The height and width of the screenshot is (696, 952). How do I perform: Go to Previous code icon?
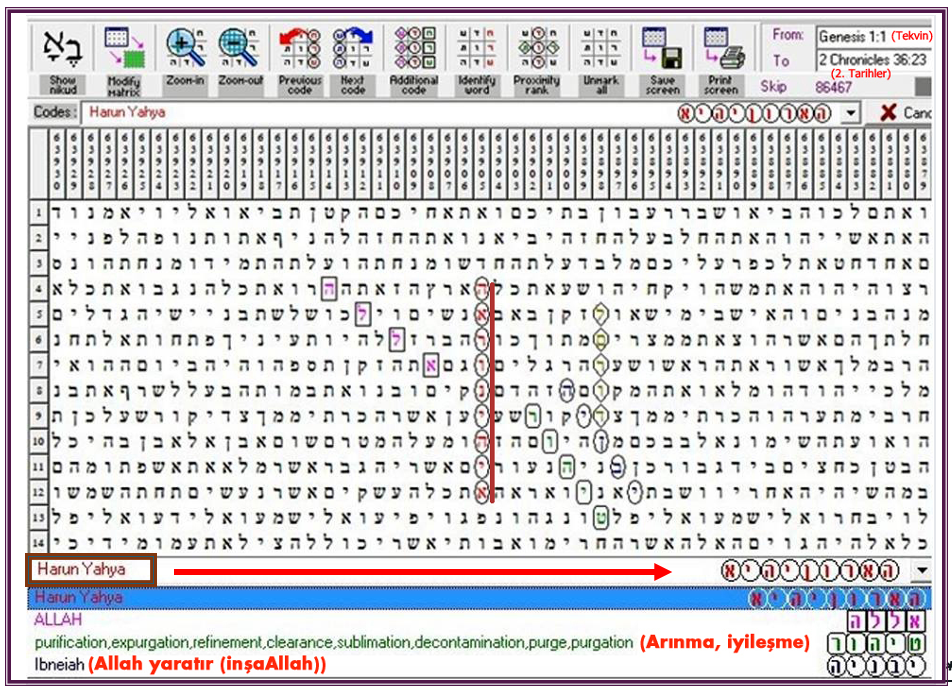(299, 48)
